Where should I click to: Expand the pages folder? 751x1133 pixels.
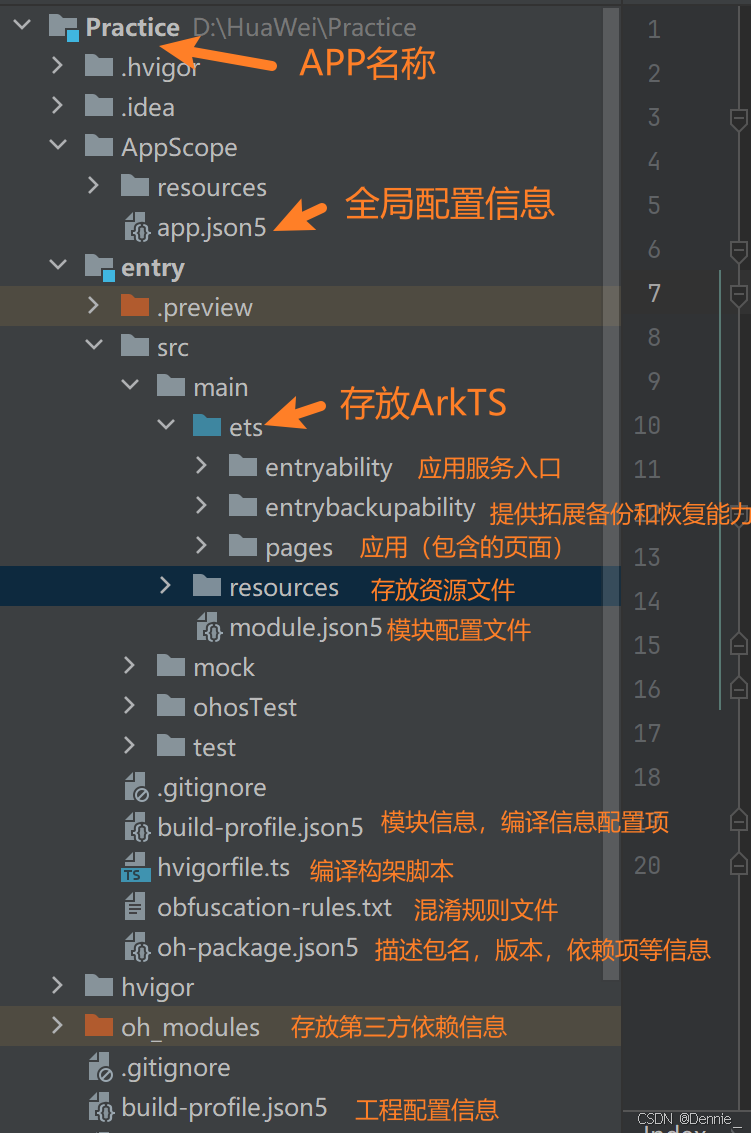pyautogui.click(x=200, y=546)
